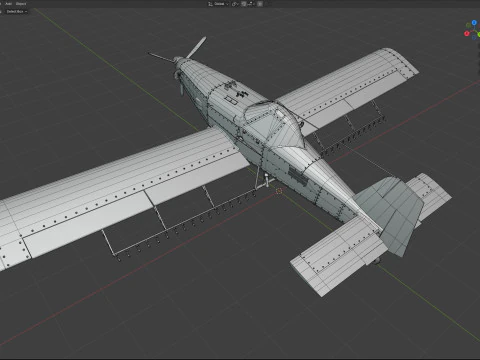This screenshot has height=360, width=480.
Task: Toggle the snapping magnet button
Action: click(x=244, y=4)
